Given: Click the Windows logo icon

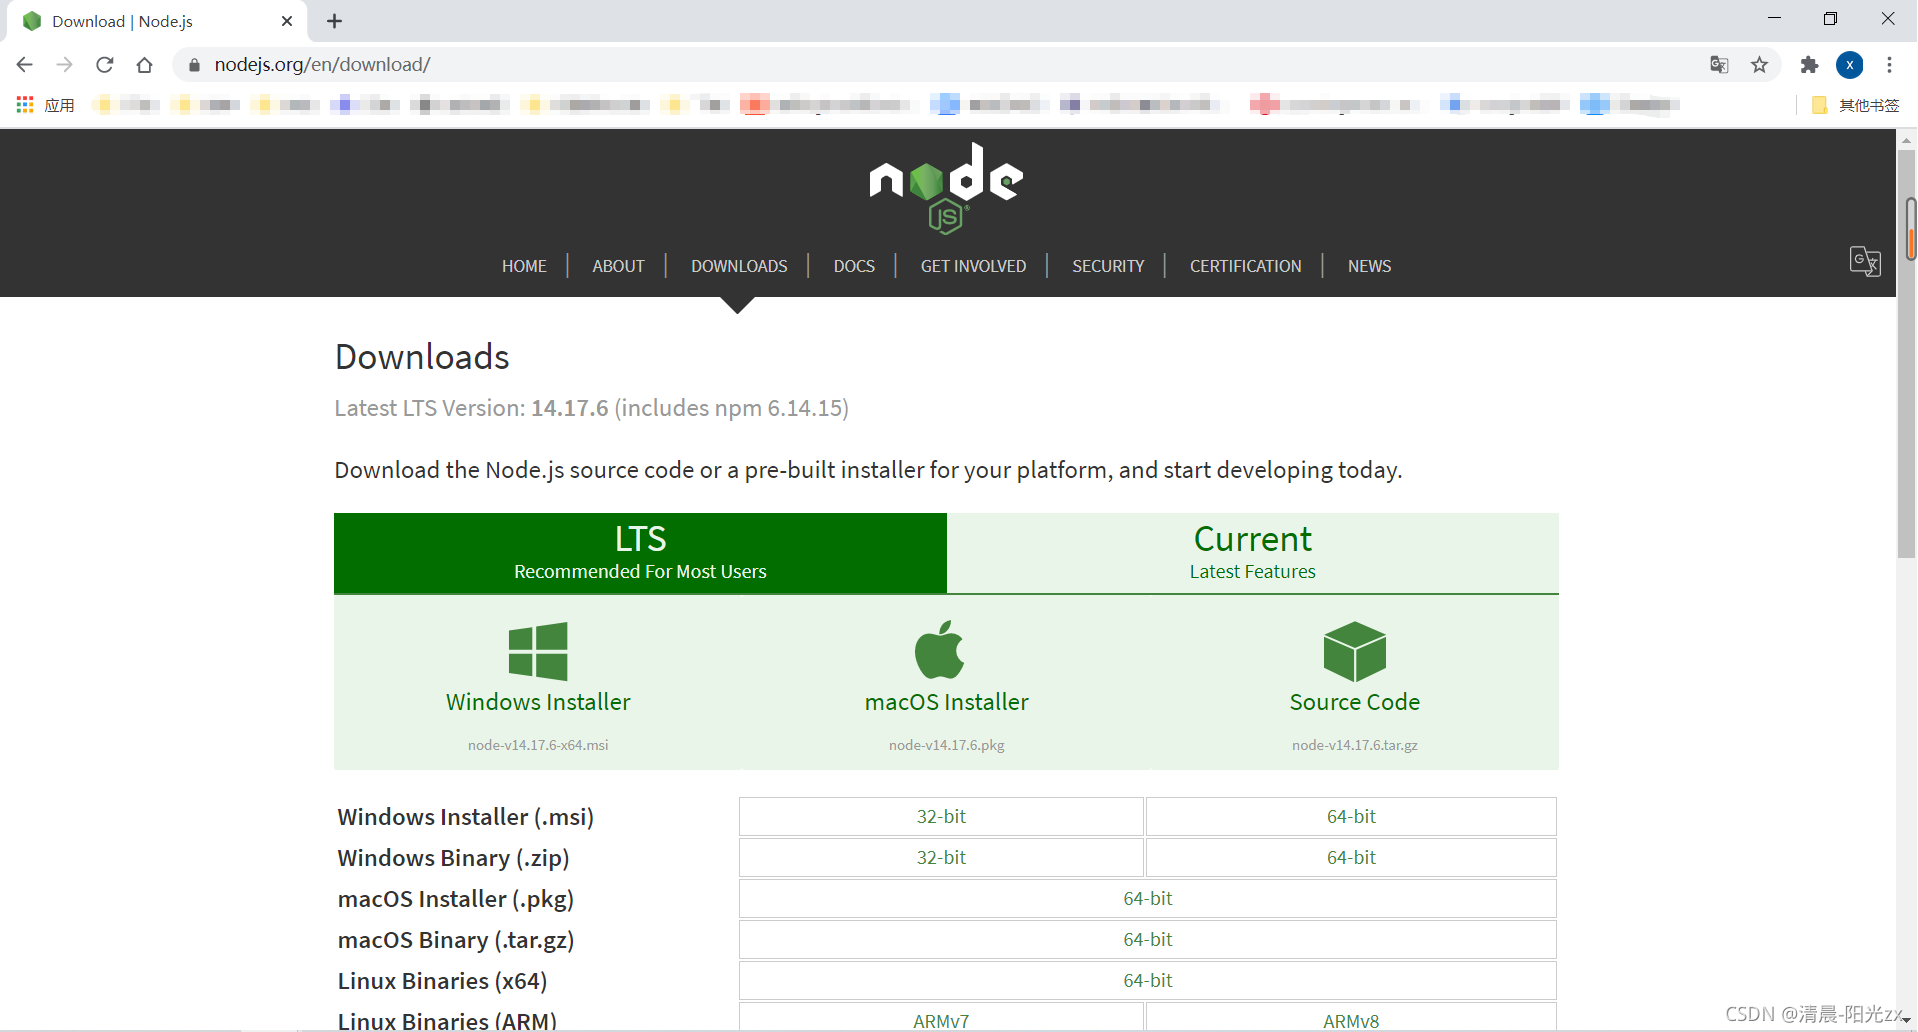Looking at the screenshot, I should click(538, 651).
